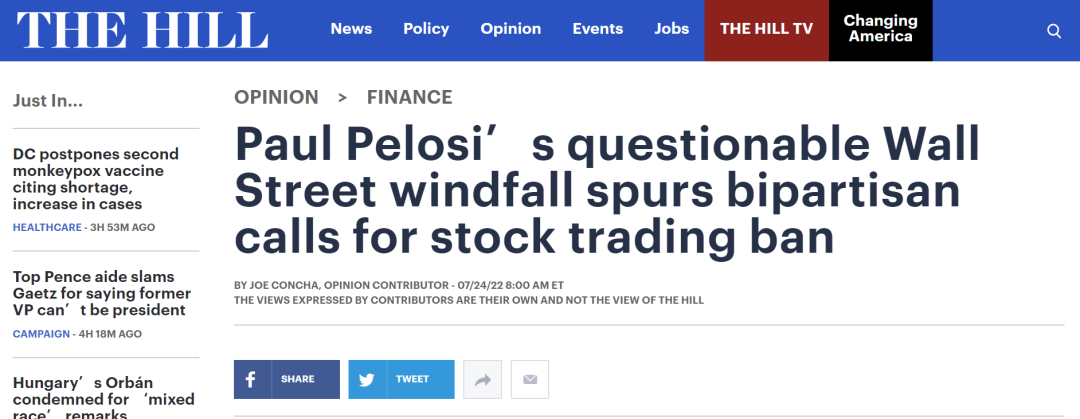This screenshot has width=1080, height=419.
Task: Open the Jobs navigation link
Action: (x=672, y=29)
